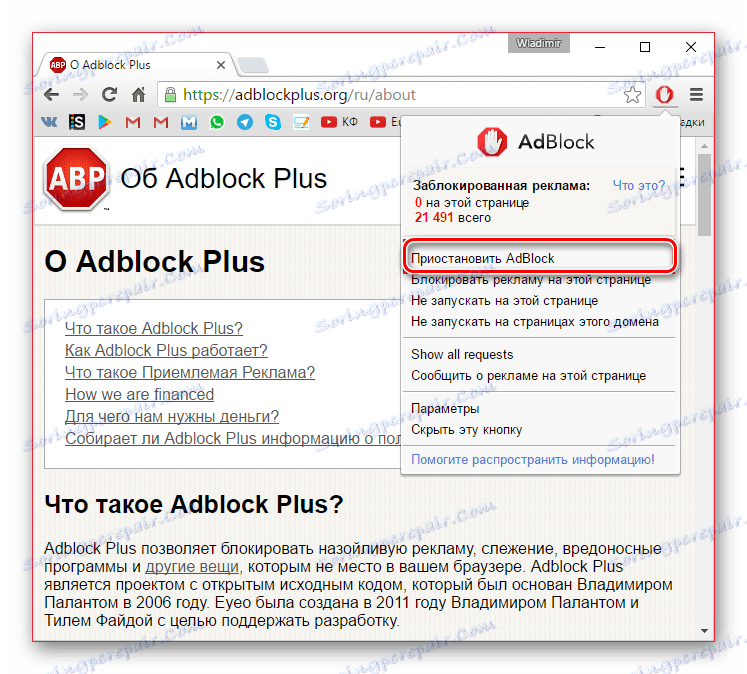Viewport: 747px width, 674px height.
Task: Open the first Gmail bookmark
Action: click(132, 122)
